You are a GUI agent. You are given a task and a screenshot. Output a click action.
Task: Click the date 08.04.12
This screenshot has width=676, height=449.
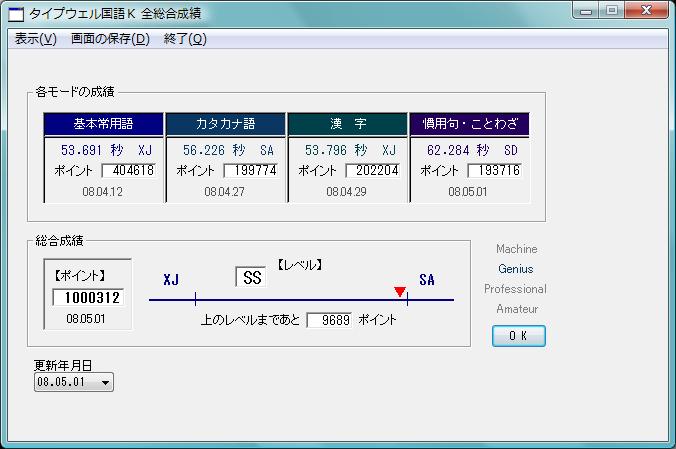pyautogui.click(x=103, y=192)
